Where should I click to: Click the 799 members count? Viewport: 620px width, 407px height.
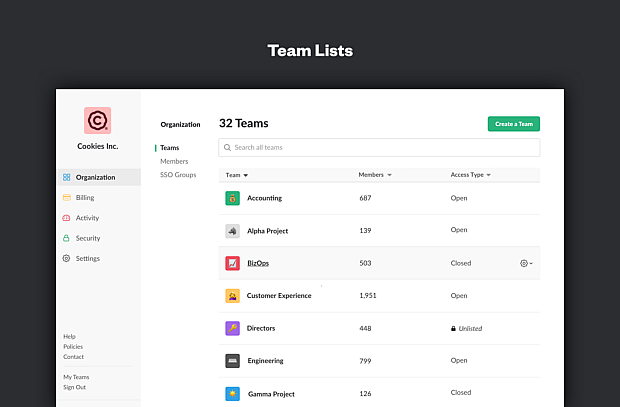pyautogui.click(x=365, y=361)
